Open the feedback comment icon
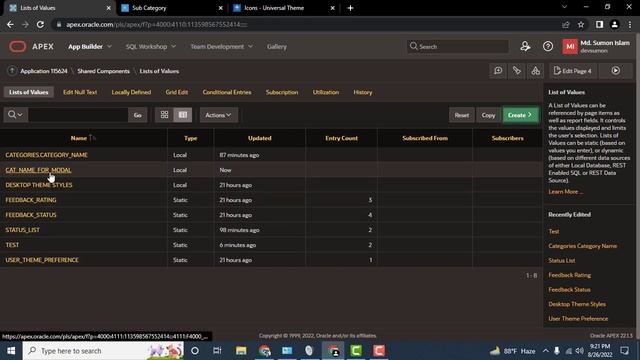 tap(498, 71)
